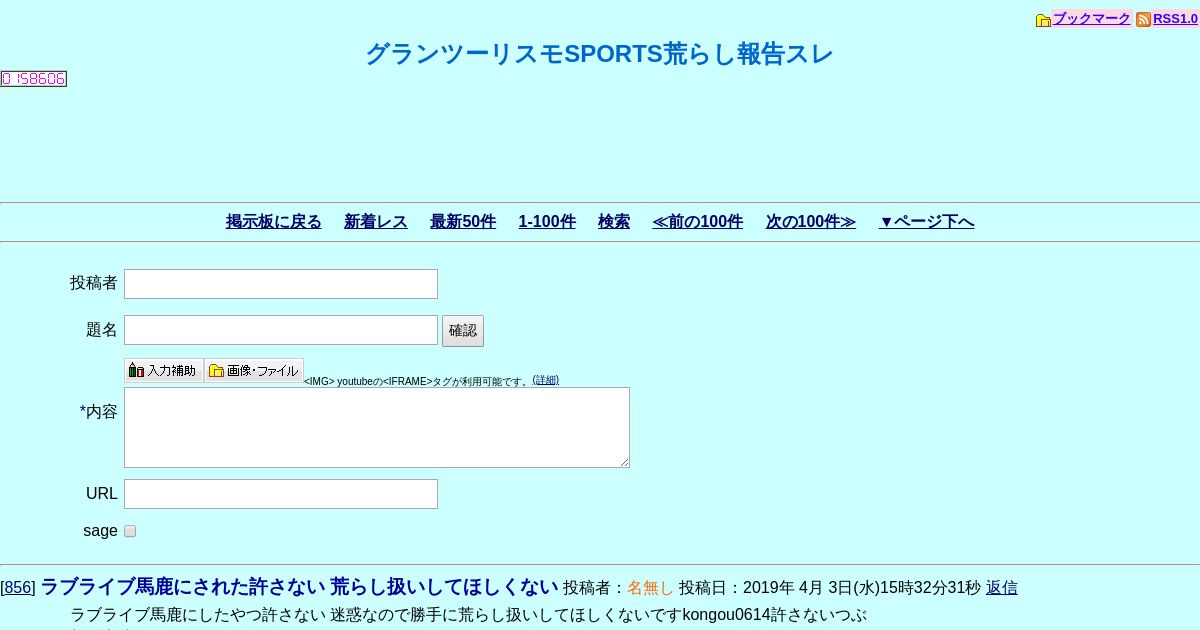Go back via 掲示板に戻る
The height and width of the screenshot is (630, 1200).
(274, 222)
